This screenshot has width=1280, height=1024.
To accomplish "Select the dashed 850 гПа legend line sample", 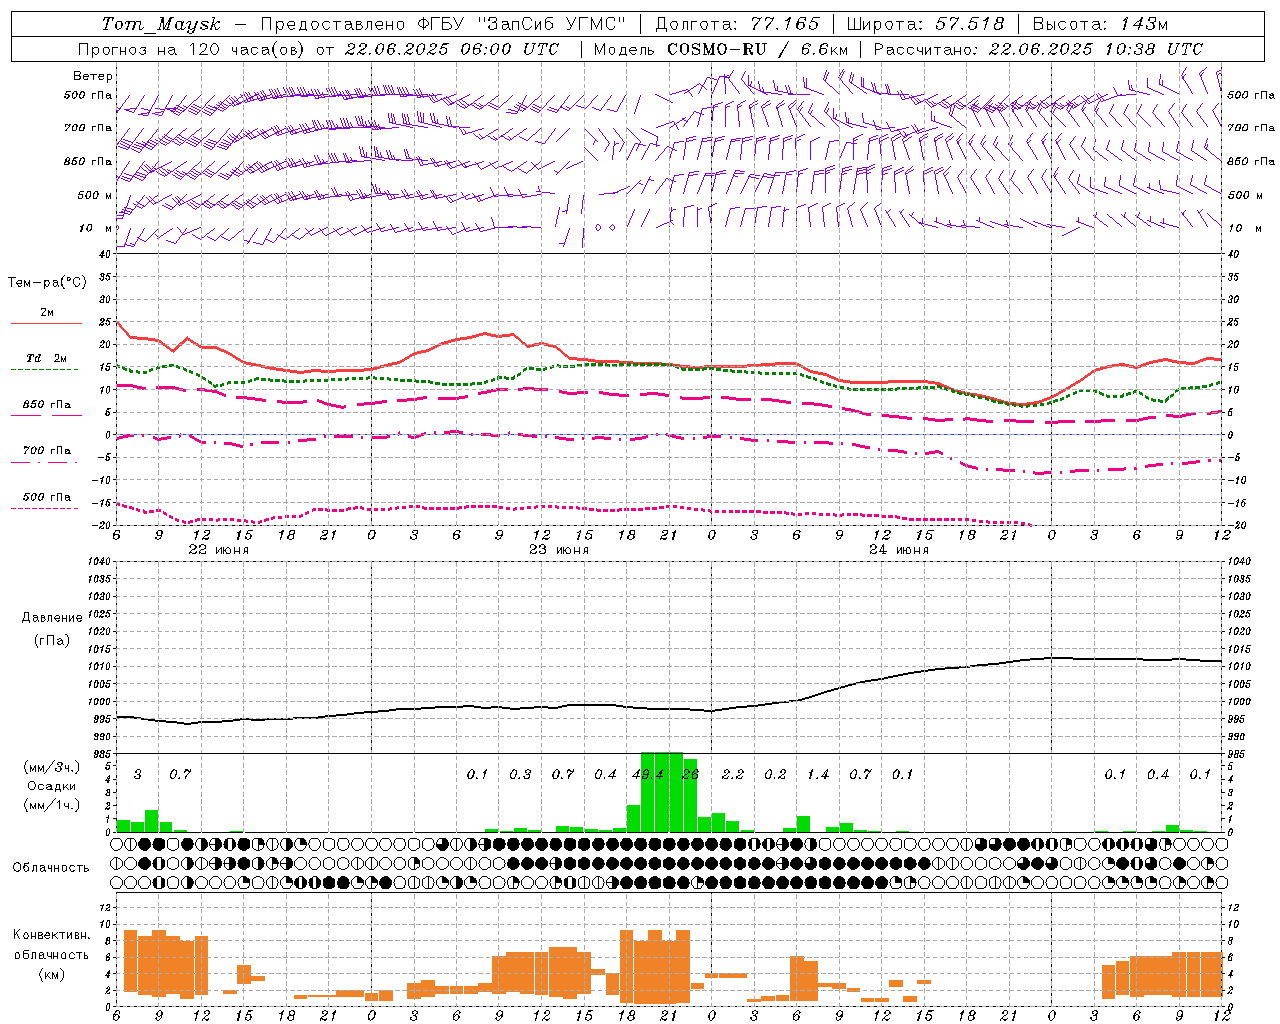I will 45,416.
